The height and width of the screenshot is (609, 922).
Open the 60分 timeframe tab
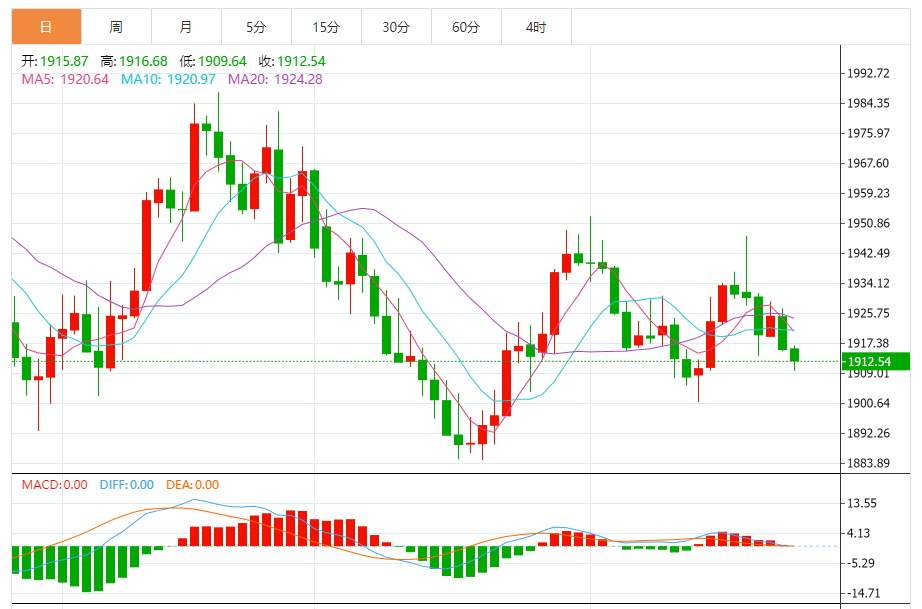466,26
